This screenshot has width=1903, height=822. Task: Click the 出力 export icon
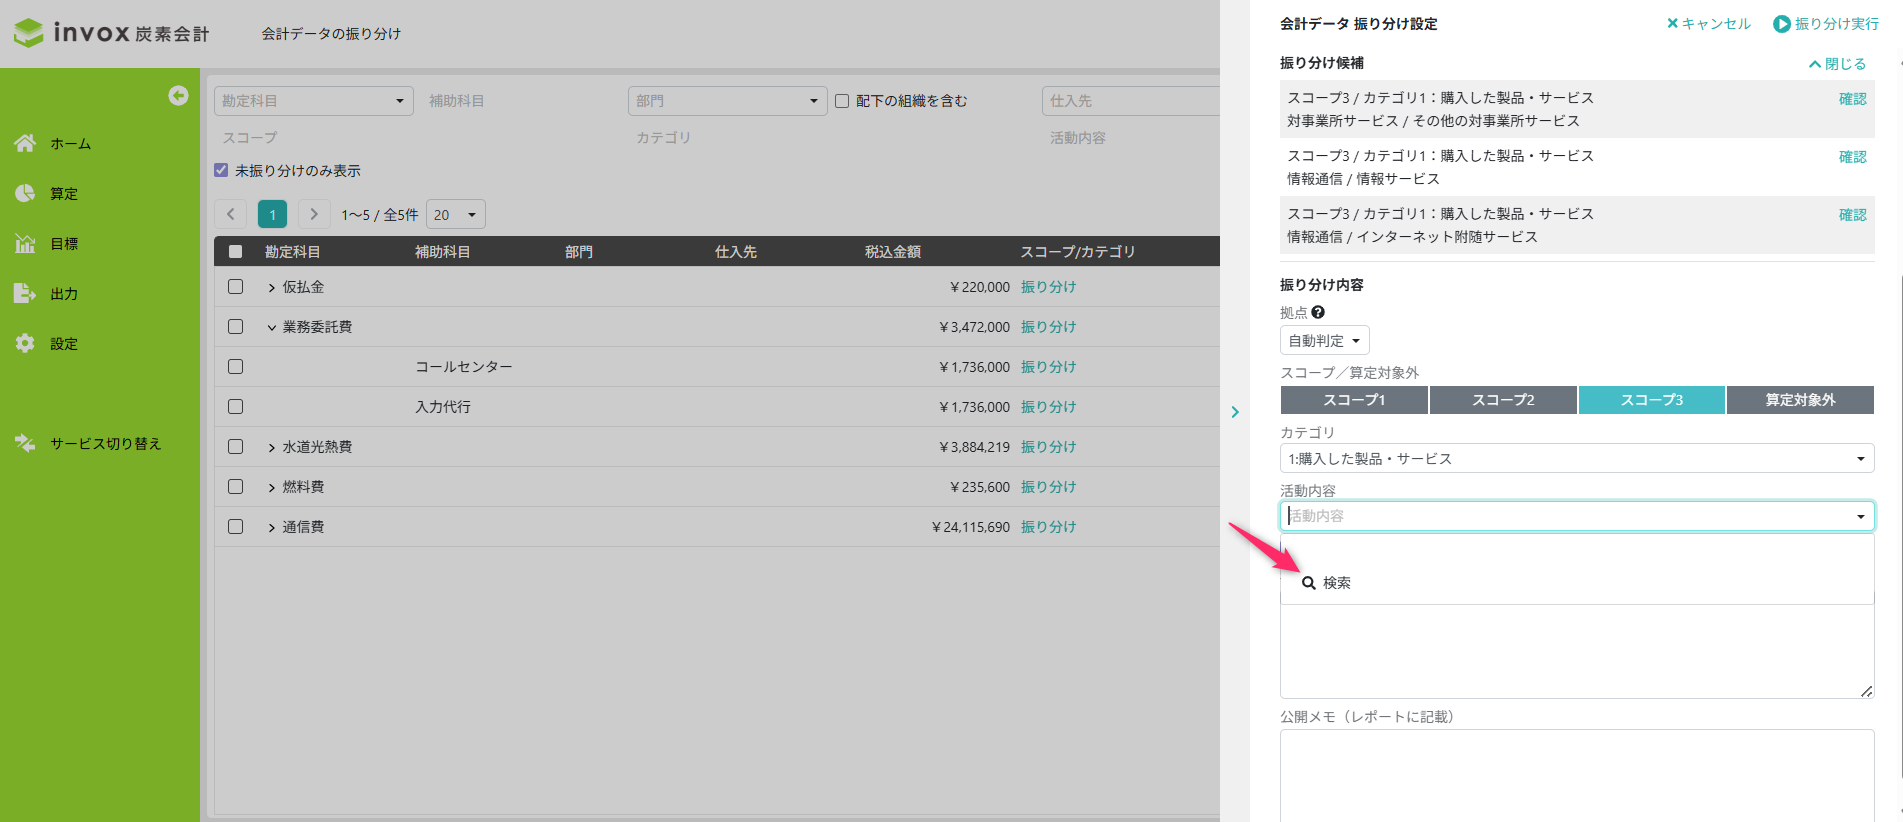(x=25, y=293)
